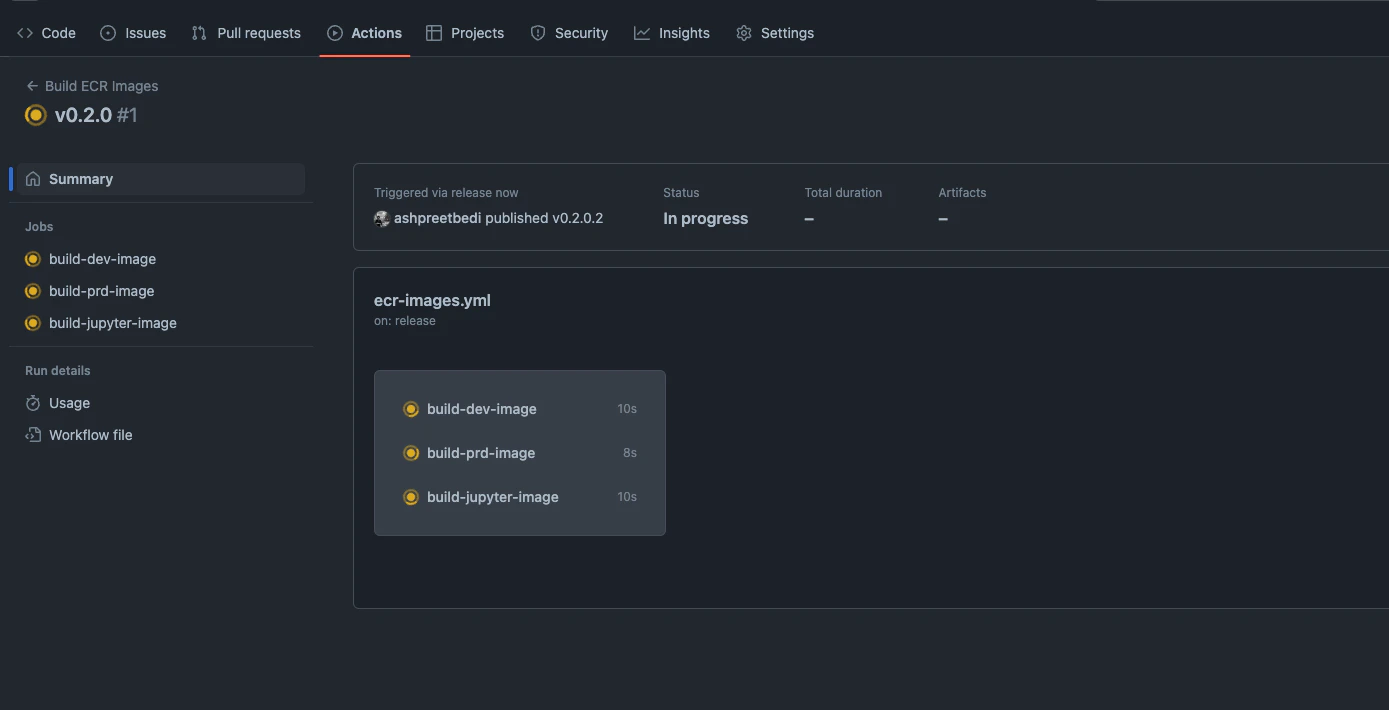
Task: Click the Usage stopwatch icon
Action: 33,402
